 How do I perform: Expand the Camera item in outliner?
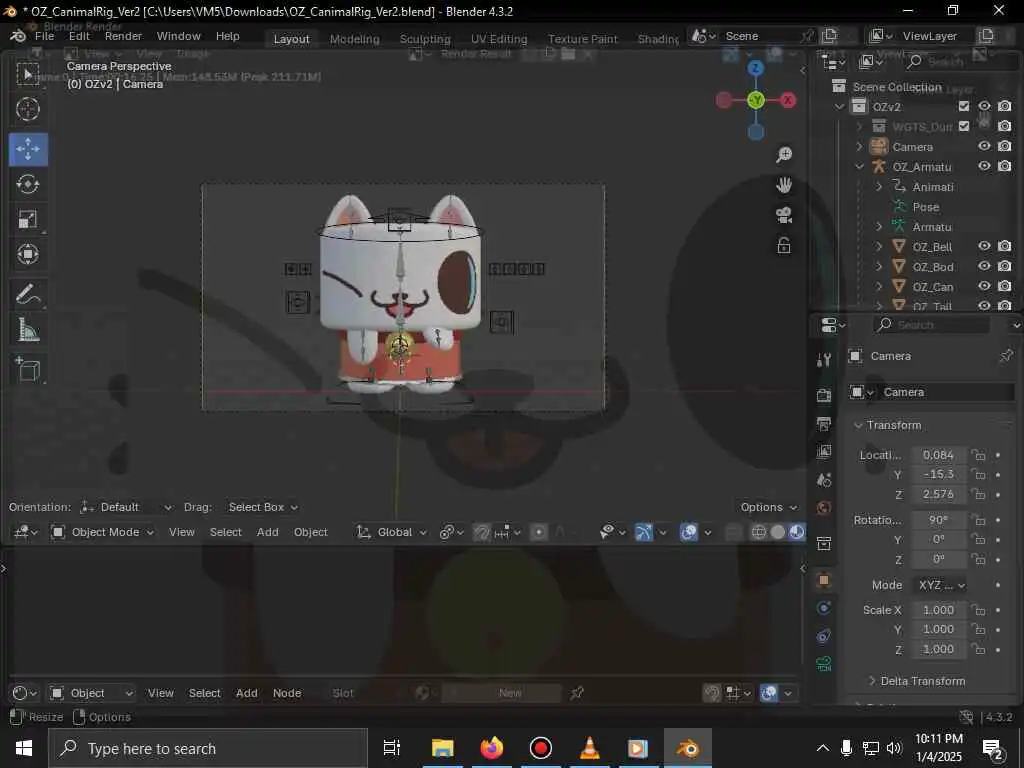(860, 146)
